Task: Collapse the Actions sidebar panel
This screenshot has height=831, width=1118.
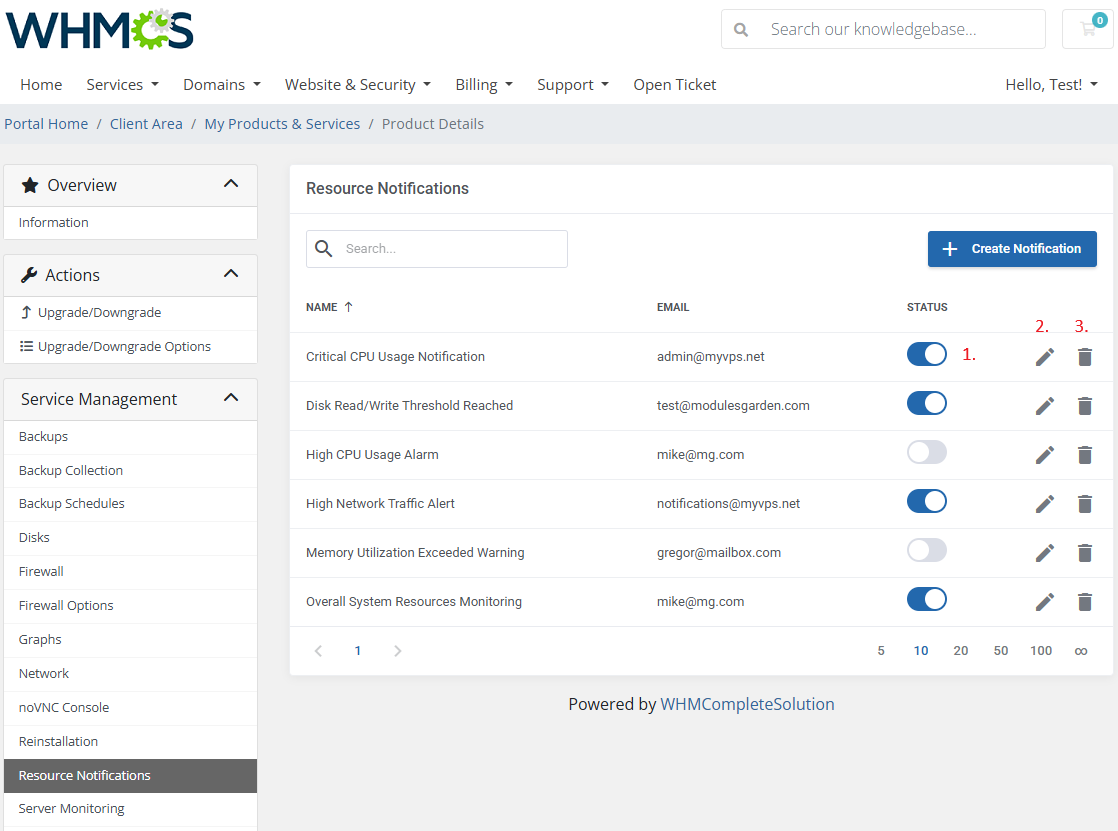Action: pyautogui.click(x=231, y=274)
